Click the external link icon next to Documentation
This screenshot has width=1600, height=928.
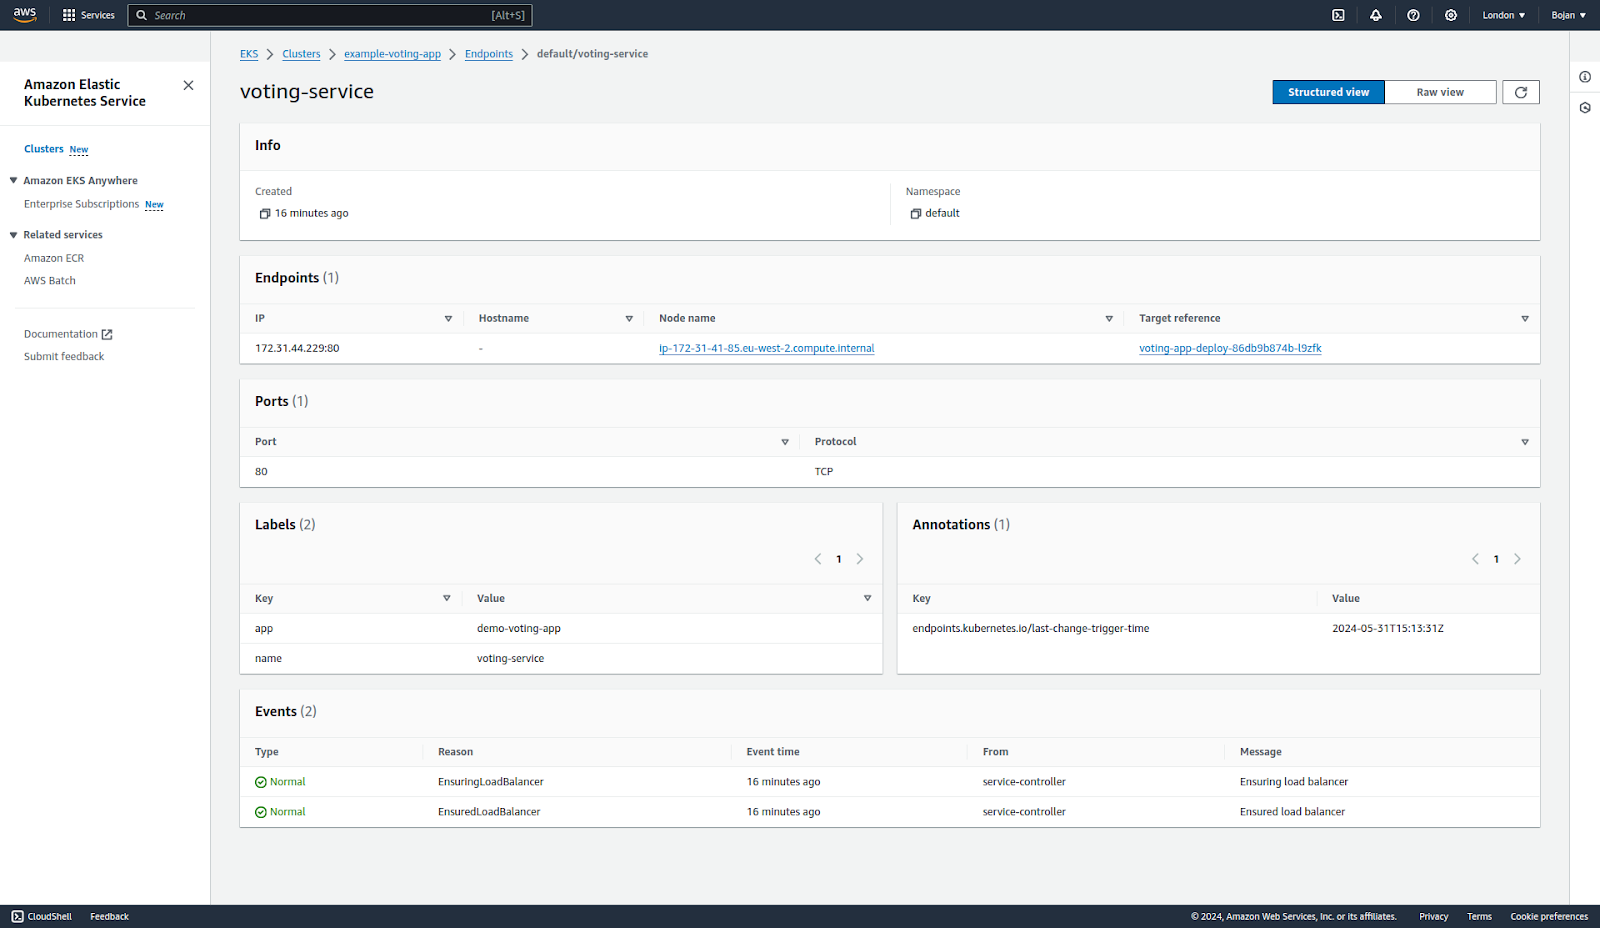coord(107,334)
